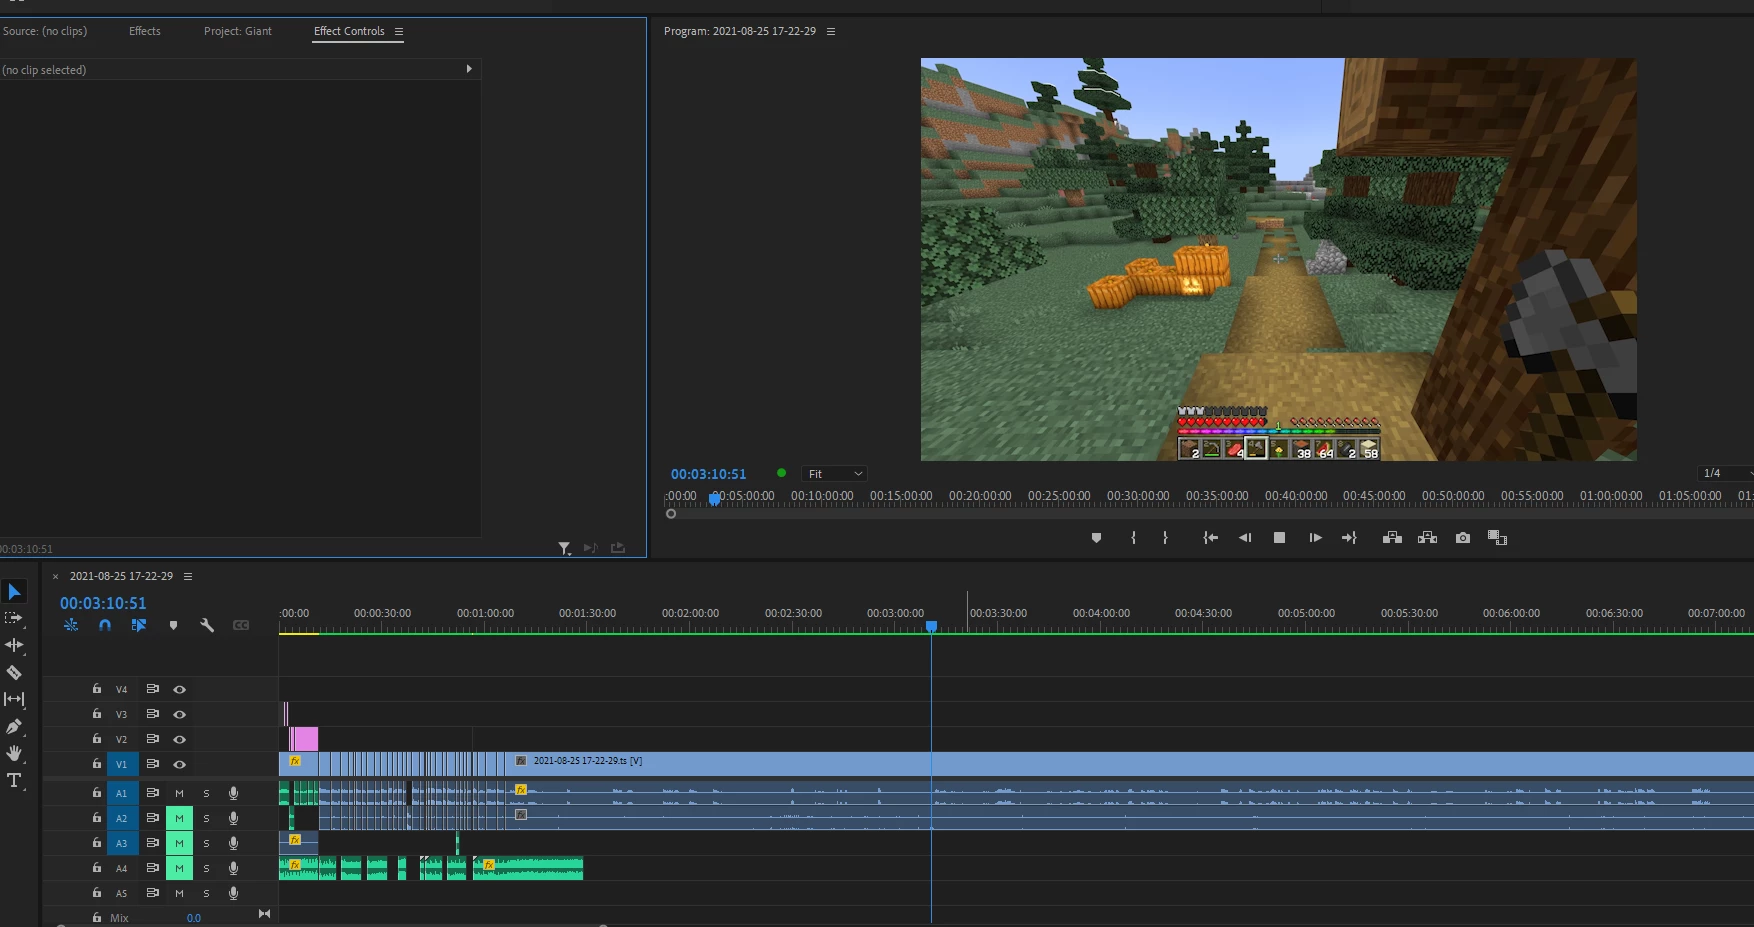Select the Effect Controls tab

coord(349,31)
